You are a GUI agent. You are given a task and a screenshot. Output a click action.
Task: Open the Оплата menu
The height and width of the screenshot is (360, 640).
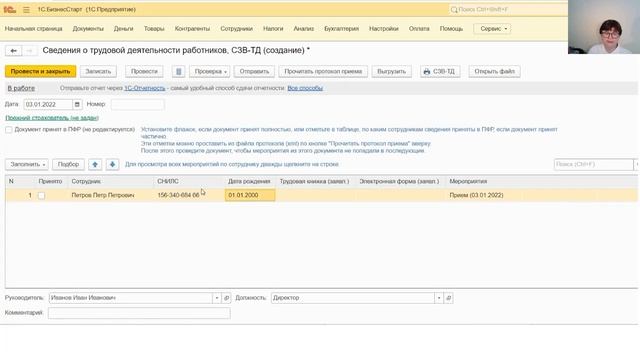click(x=419, y=29)
